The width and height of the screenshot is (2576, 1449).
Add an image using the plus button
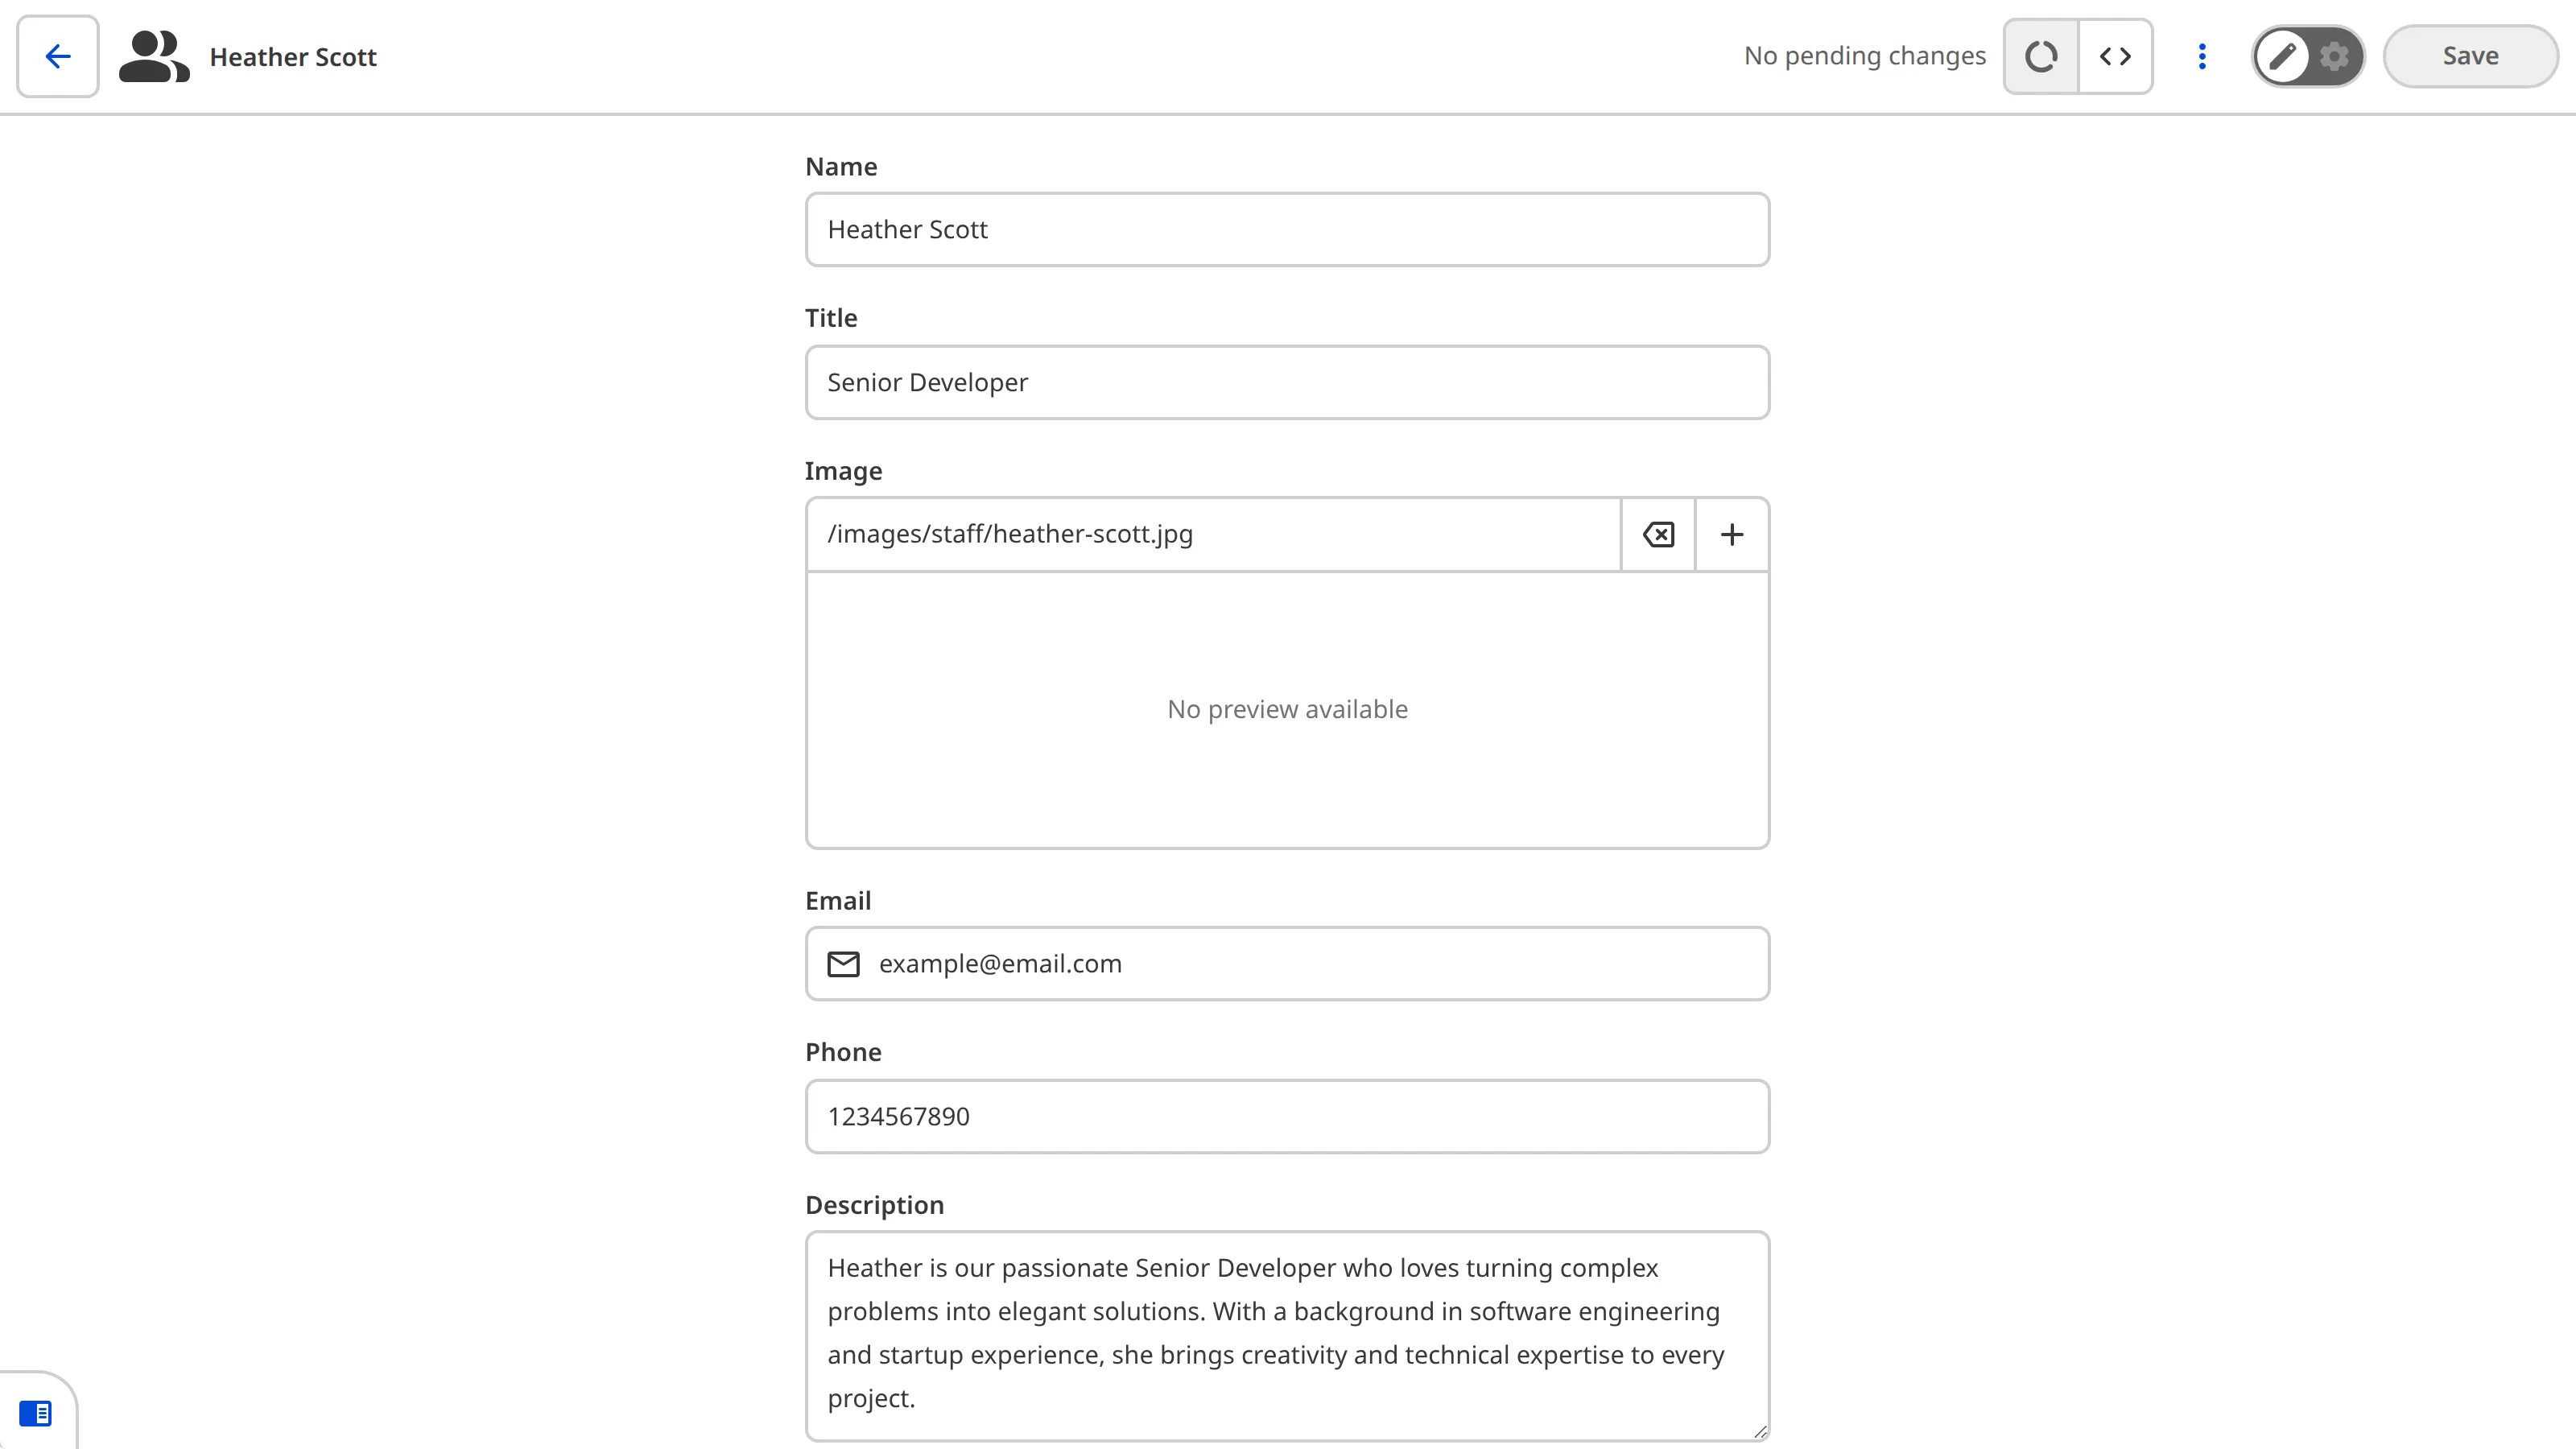[x=1732, y=534]
